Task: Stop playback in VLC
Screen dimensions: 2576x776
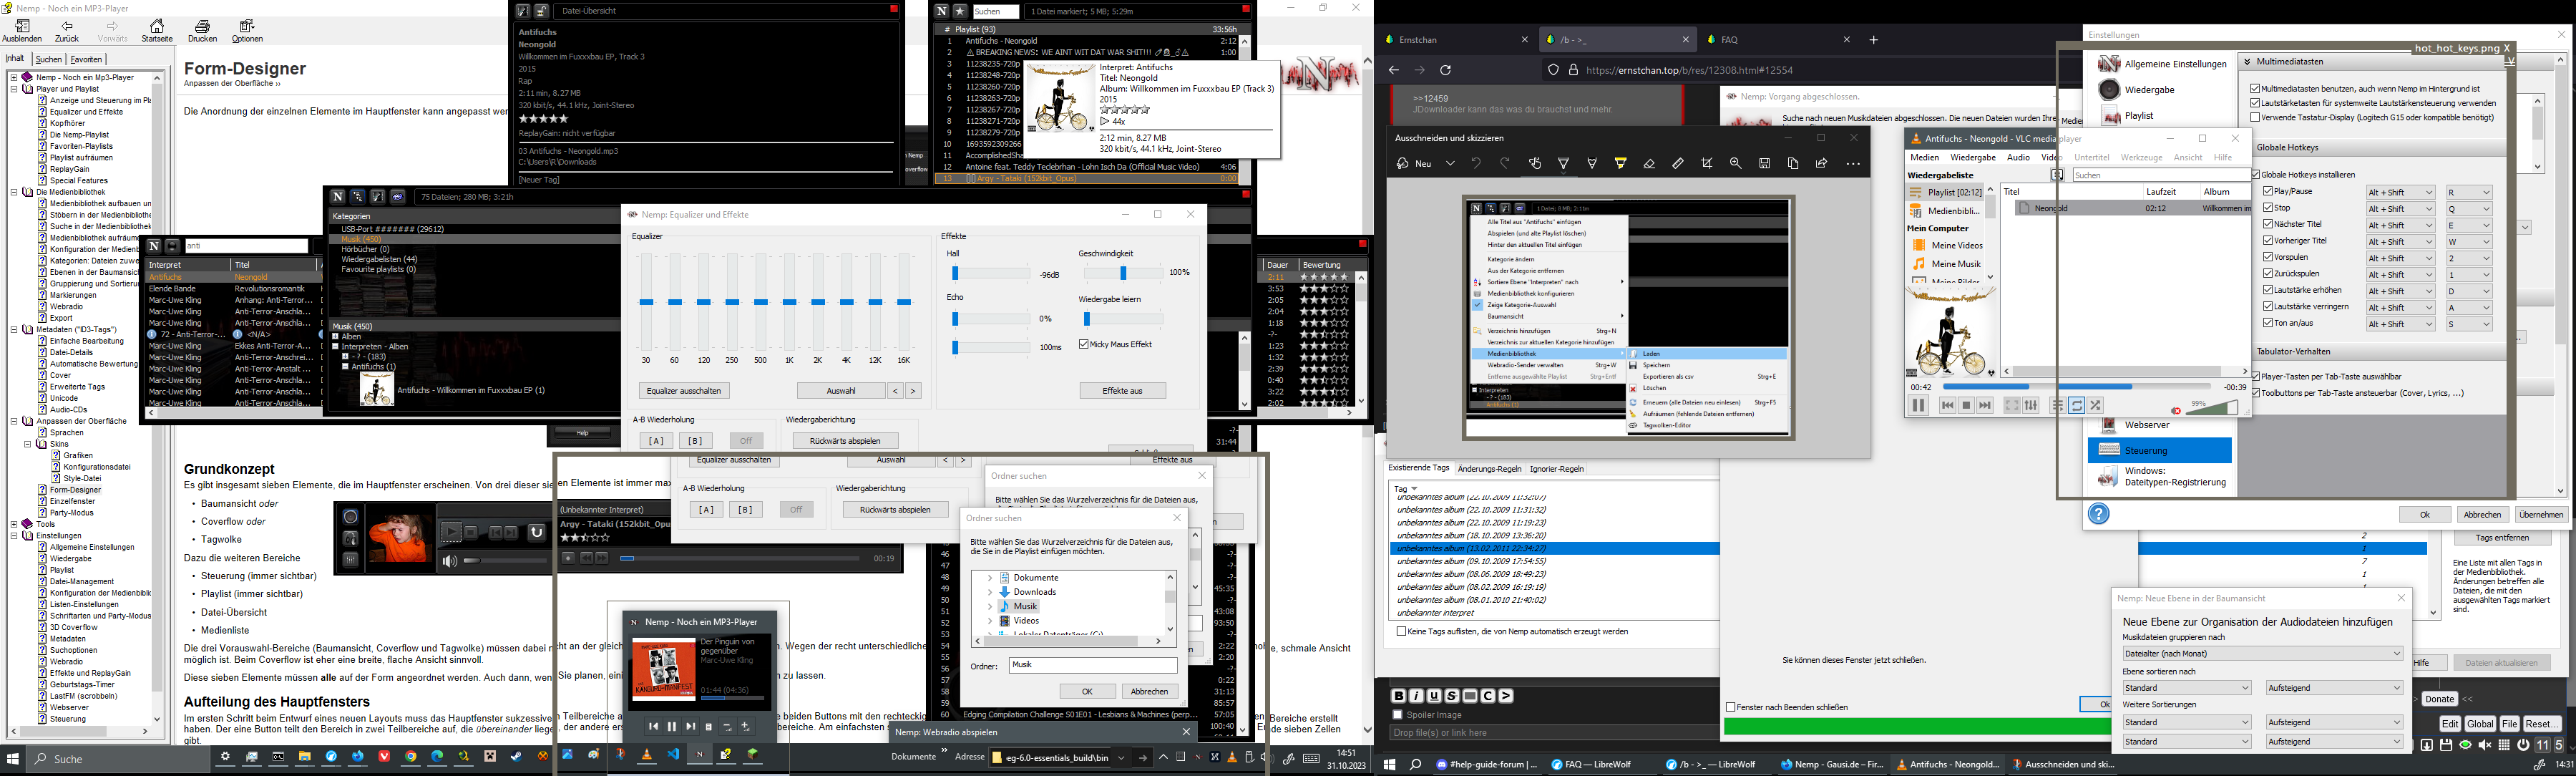Action: (1966, 405)
